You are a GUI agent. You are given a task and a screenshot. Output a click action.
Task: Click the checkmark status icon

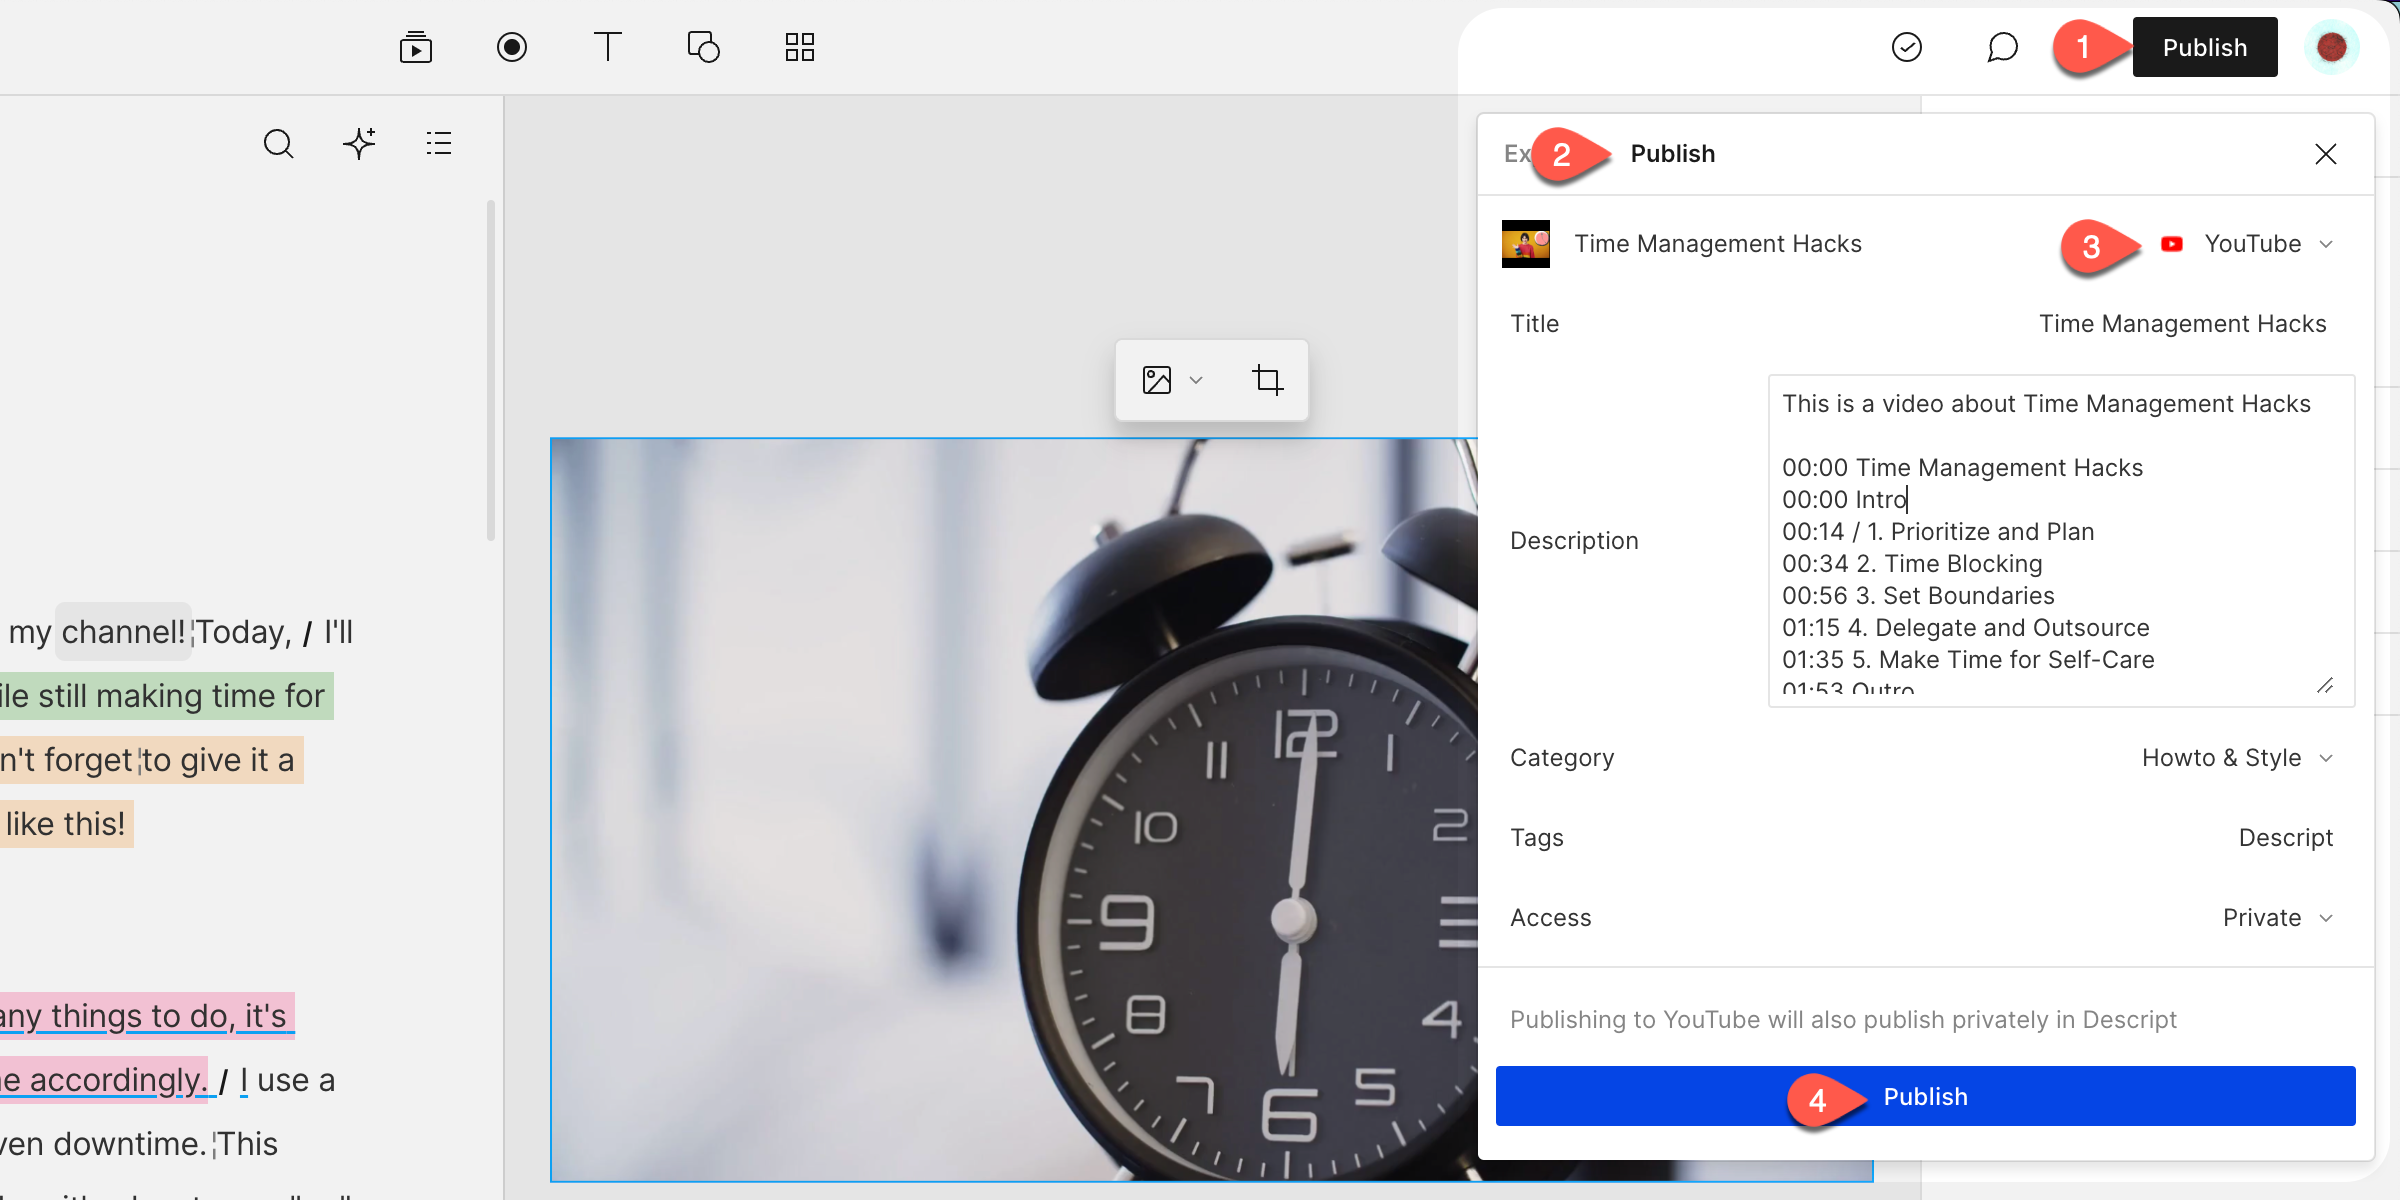point(1907,47)
